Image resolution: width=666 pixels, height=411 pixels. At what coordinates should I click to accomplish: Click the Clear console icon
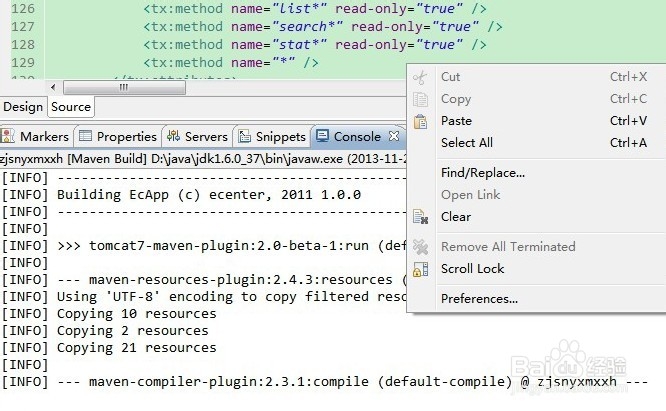(420, 217)
